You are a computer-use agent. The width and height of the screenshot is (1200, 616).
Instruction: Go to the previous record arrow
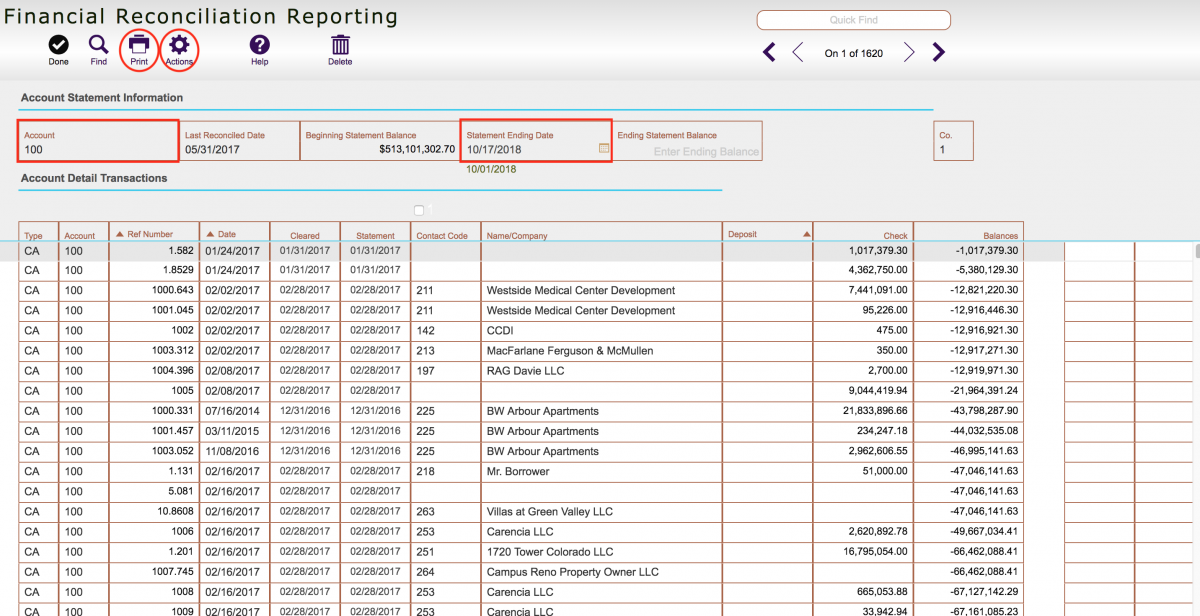pyautogui.click(x=798, y=51)
